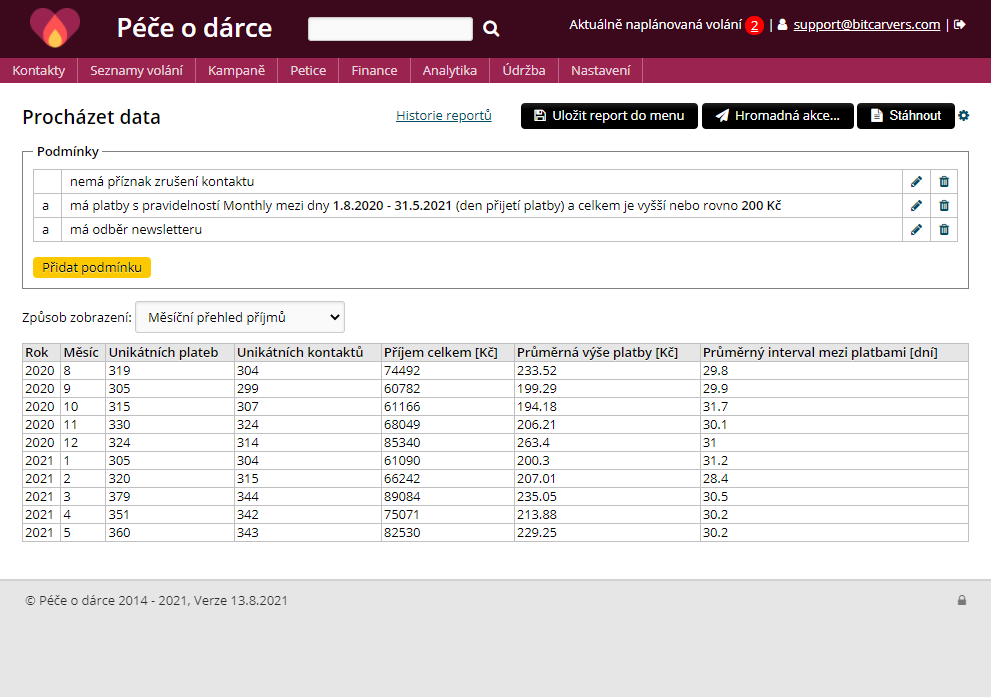
Task: Go to the Analytika menu
Action: [449, 70]
